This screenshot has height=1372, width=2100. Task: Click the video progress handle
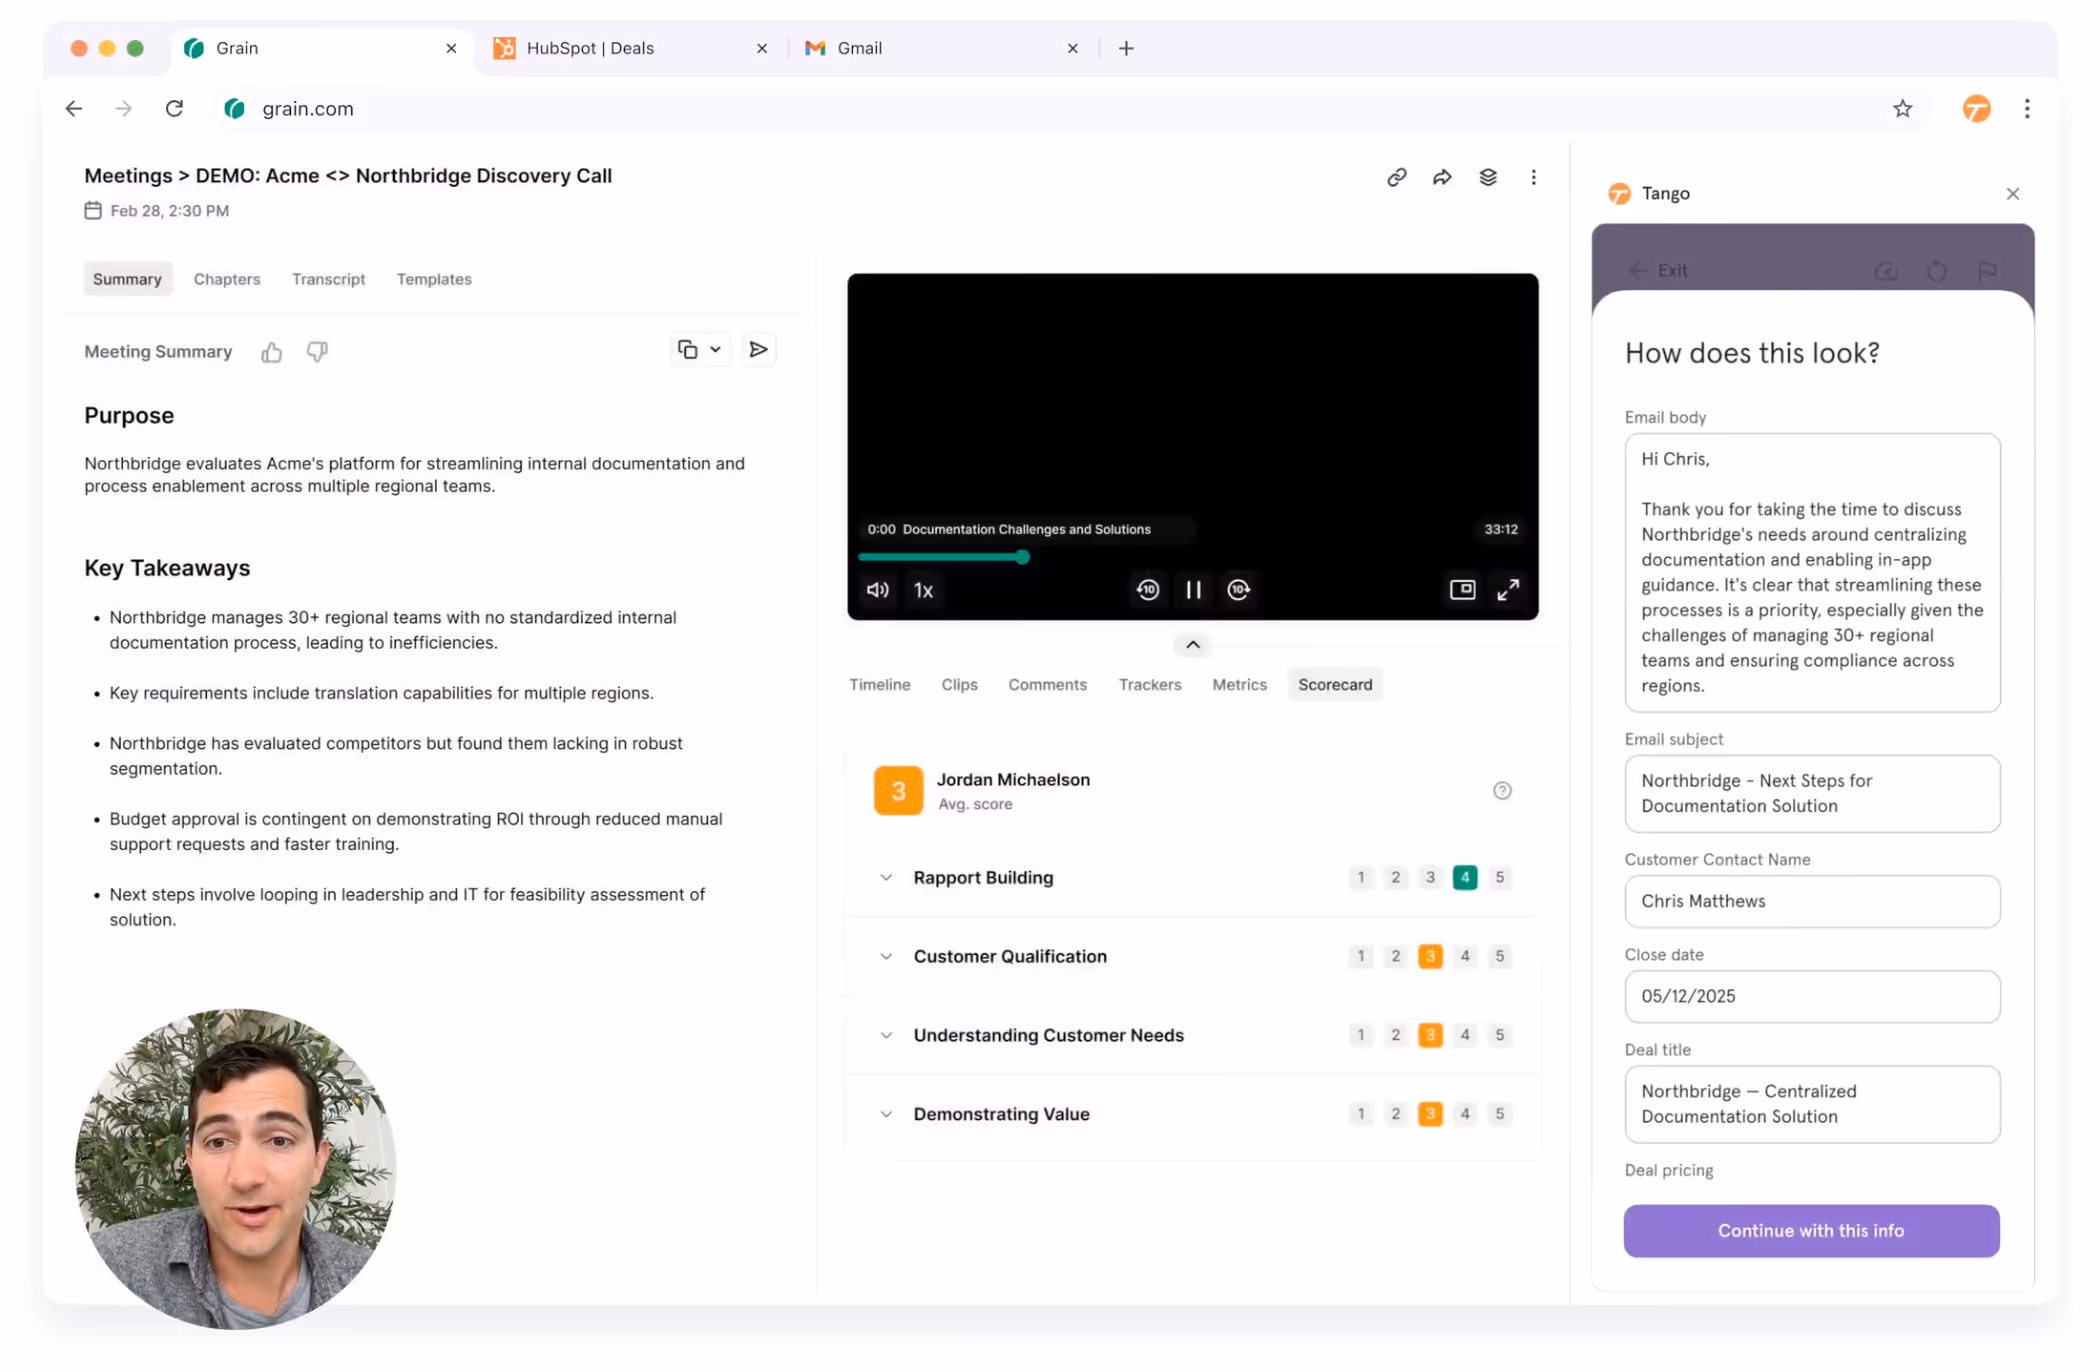click(x=1022, y=557)
